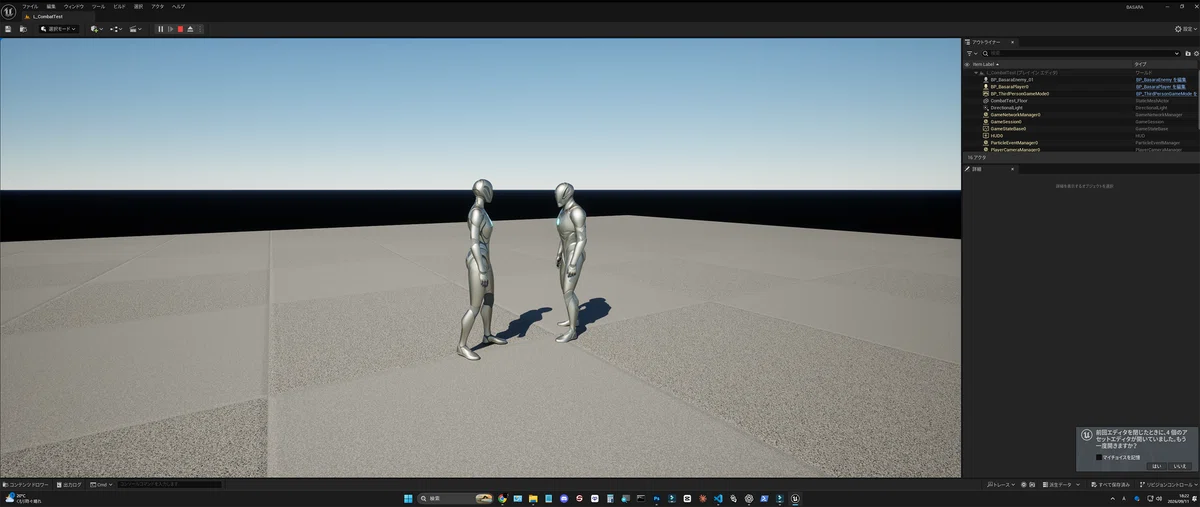Open the BP_ThirdPersonGameMode edit link

[x=1166, y=94]
